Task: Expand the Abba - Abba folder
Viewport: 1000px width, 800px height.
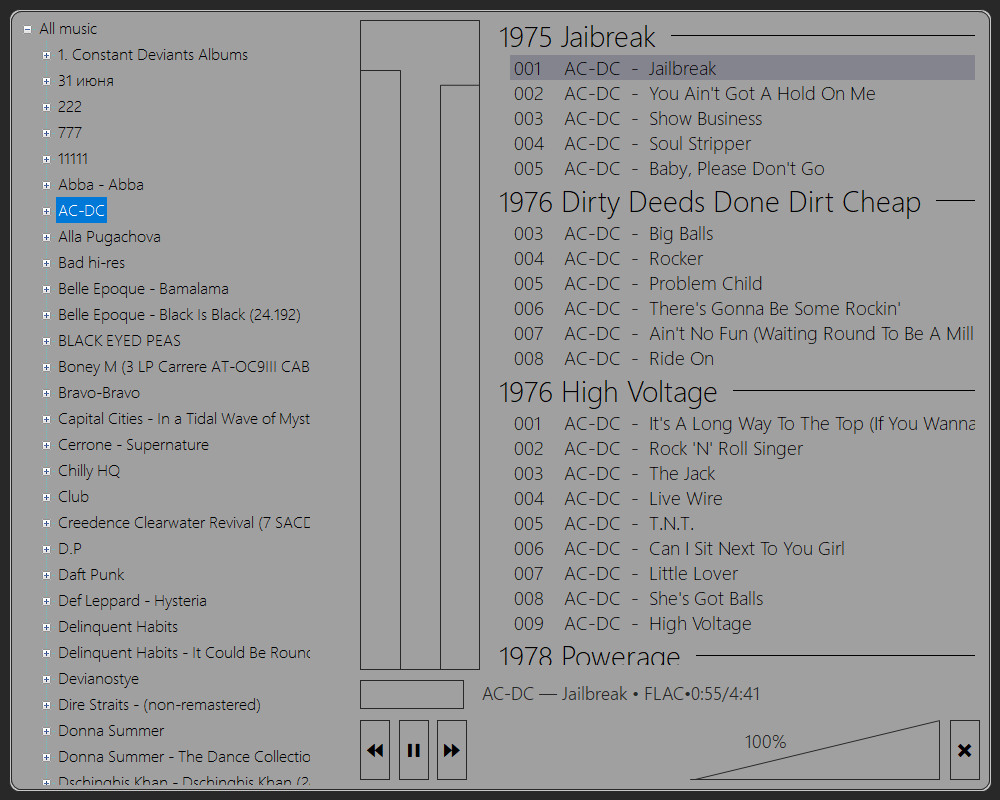Action: tap(46, 185)
